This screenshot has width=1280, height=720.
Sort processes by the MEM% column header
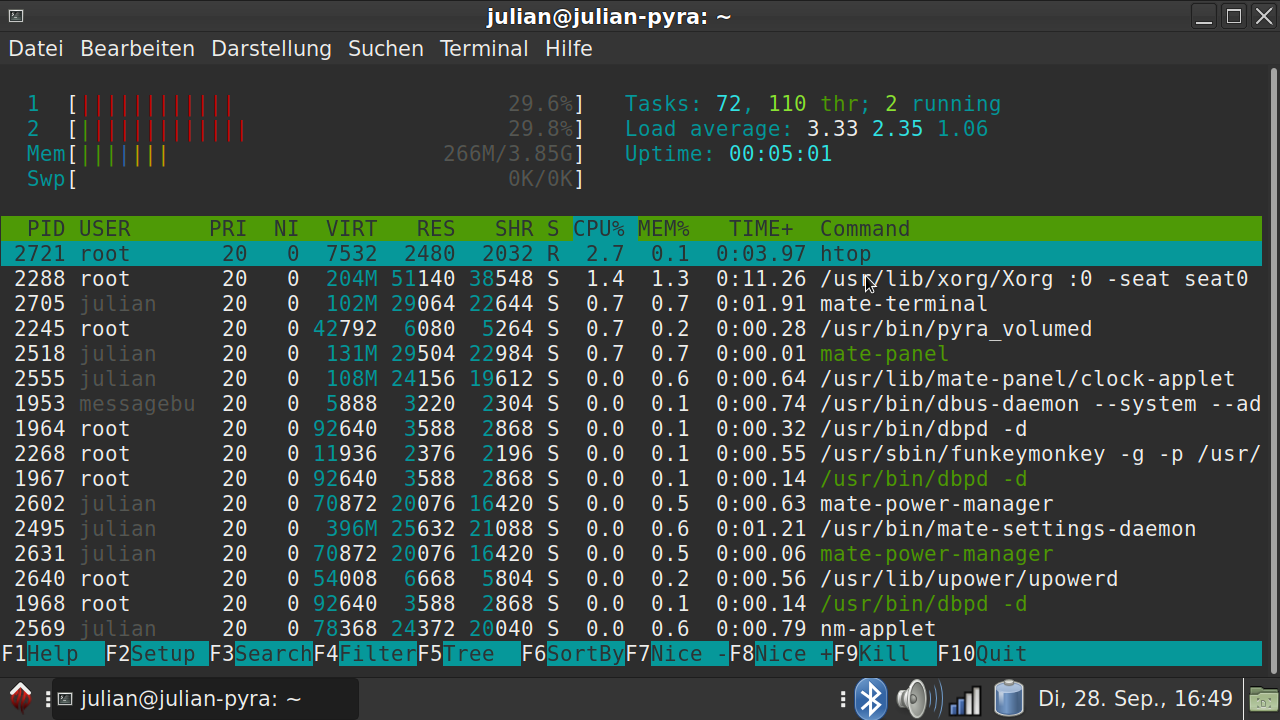pos(663,229)
